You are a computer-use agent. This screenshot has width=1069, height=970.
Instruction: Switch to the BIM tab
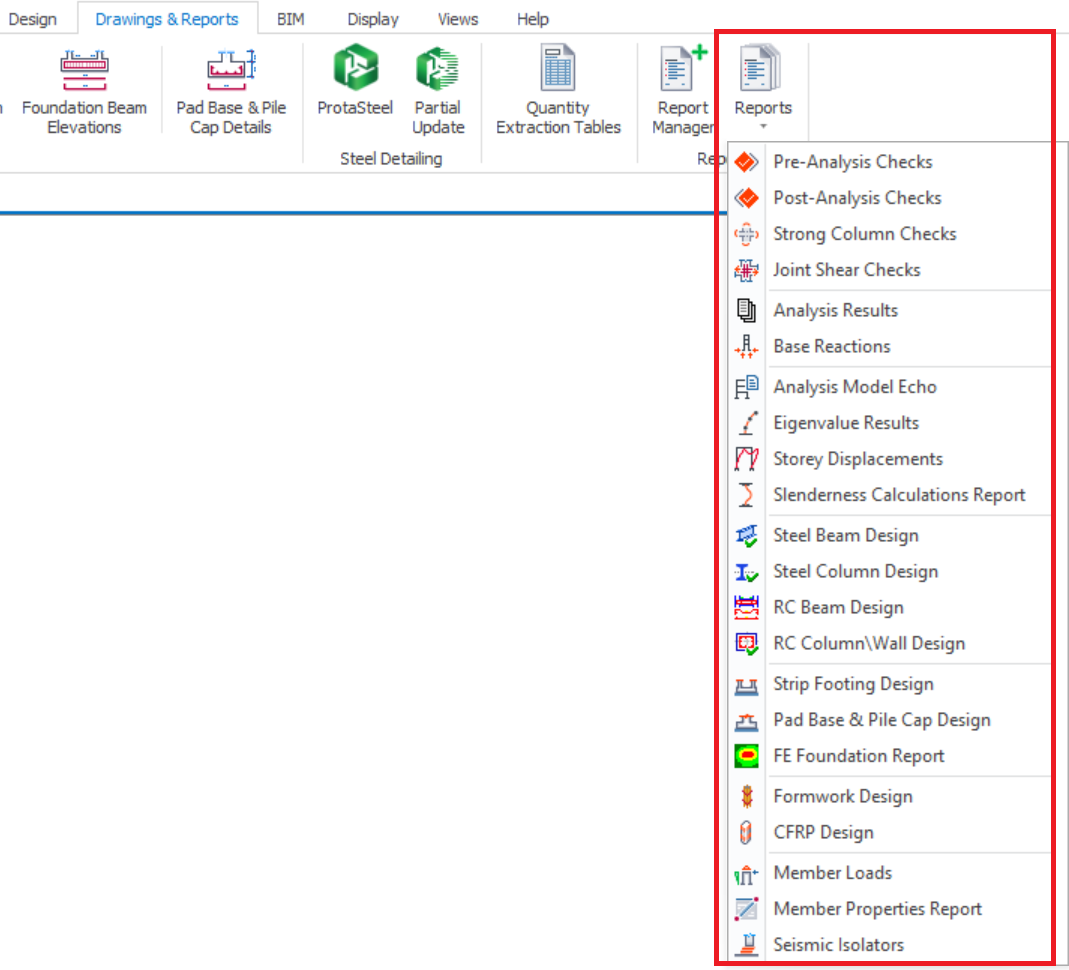pos(290,19)
